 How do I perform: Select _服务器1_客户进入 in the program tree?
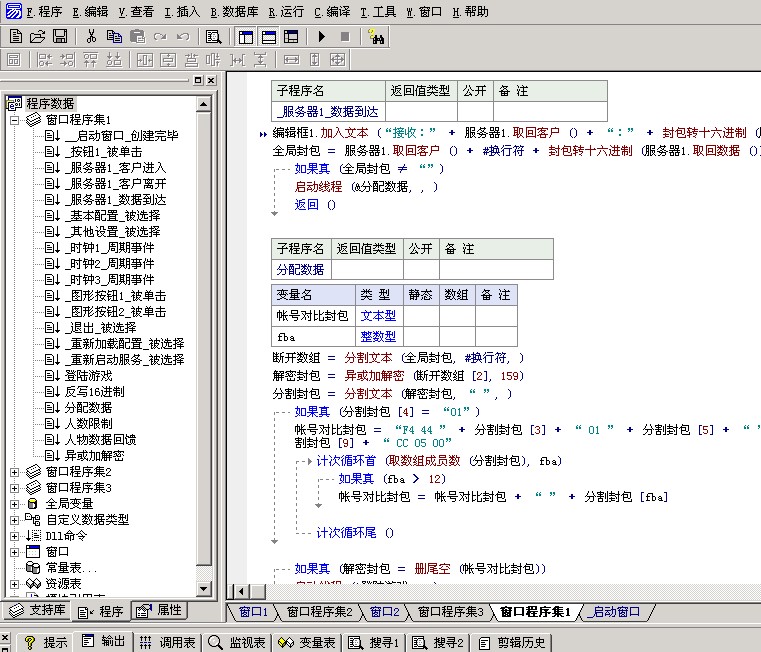click(117, 168)
